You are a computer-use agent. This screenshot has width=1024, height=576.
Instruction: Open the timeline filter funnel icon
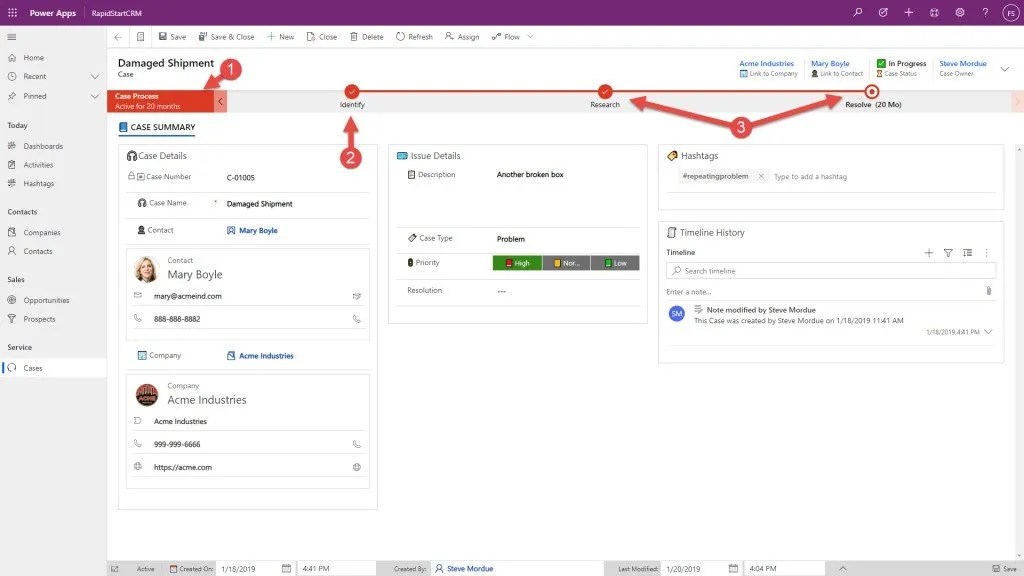(x=948, y=253)
